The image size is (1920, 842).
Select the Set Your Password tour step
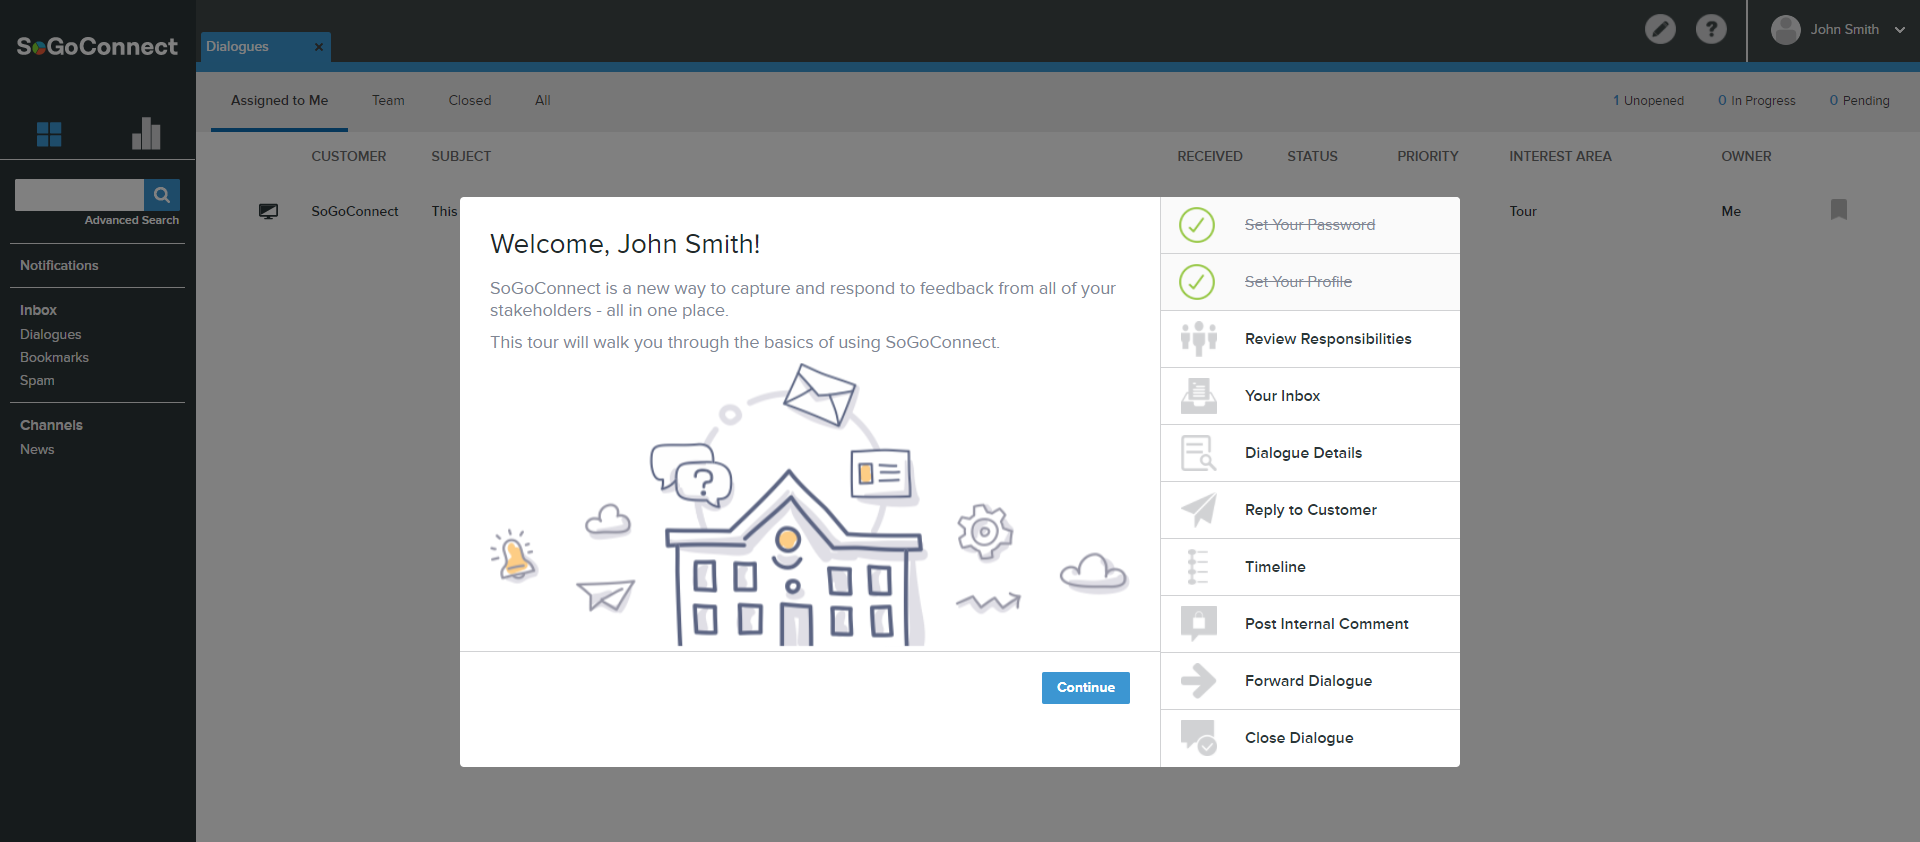pos(1310,225)
